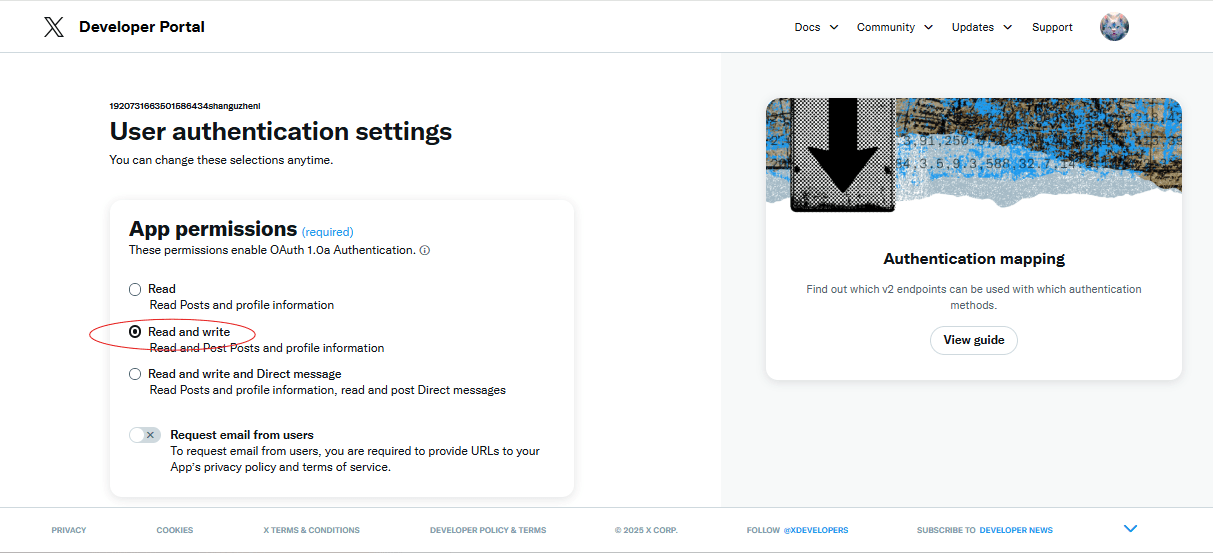The image size is (1213, 553).
Task: Click the © 2025 X Corp. text
Action: (x=646, y=530)
